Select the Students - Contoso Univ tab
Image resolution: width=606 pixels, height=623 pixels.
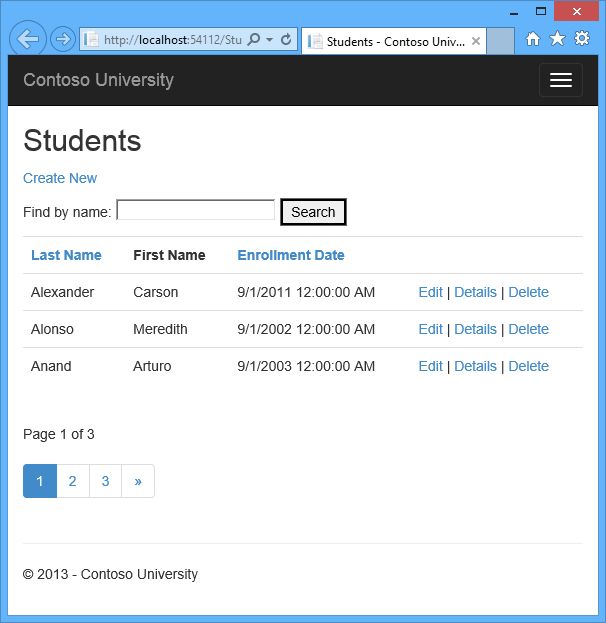tap(393, 41)
